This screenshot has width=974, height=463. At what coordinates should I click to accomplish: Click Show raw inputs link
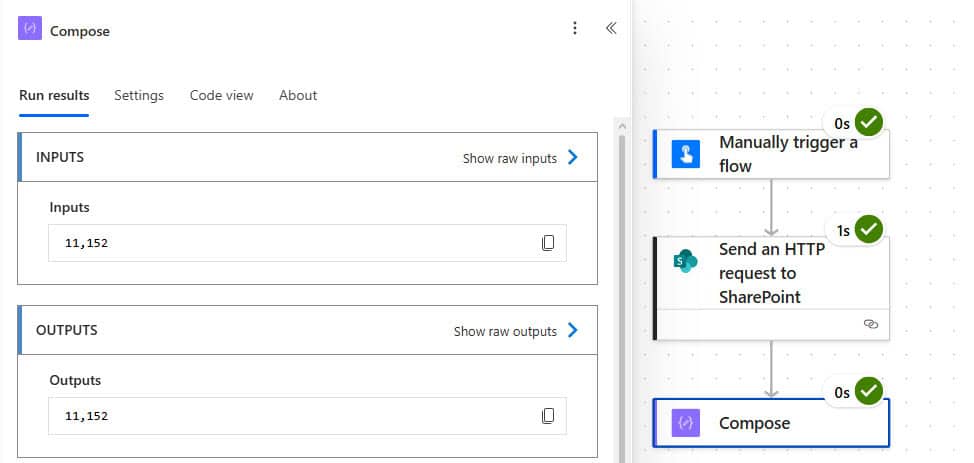point(510,158)
